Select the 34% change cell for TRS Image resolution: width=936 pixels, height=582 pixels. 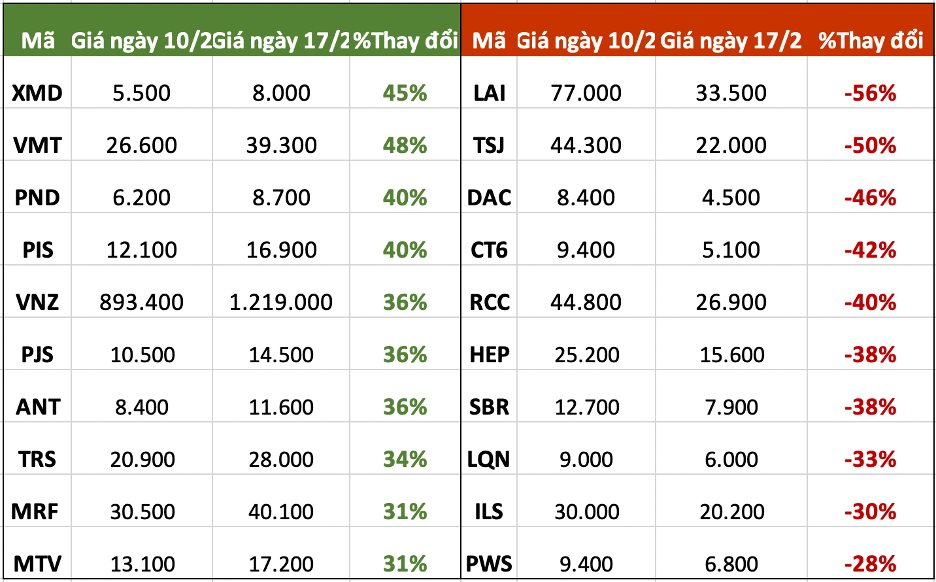(404, 459)
